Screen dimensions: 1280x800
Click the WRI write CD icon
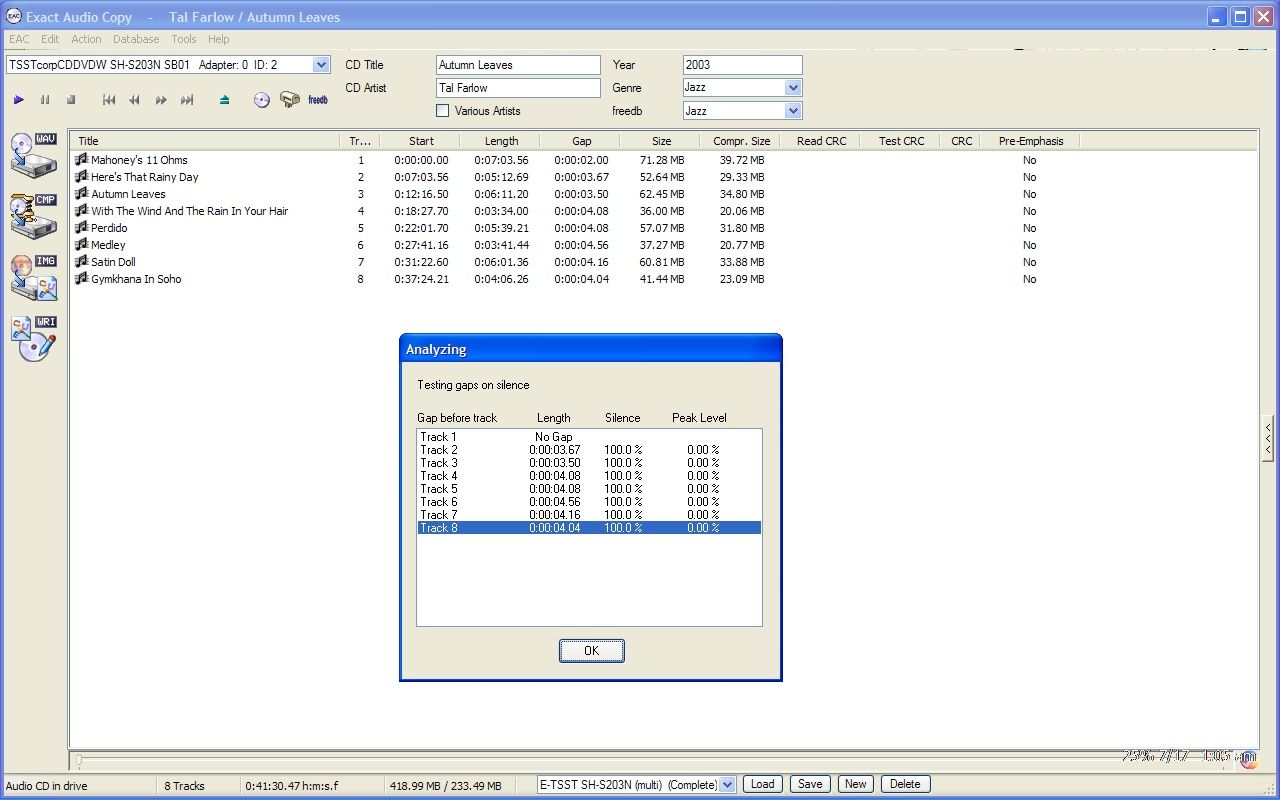click(33, 339)
